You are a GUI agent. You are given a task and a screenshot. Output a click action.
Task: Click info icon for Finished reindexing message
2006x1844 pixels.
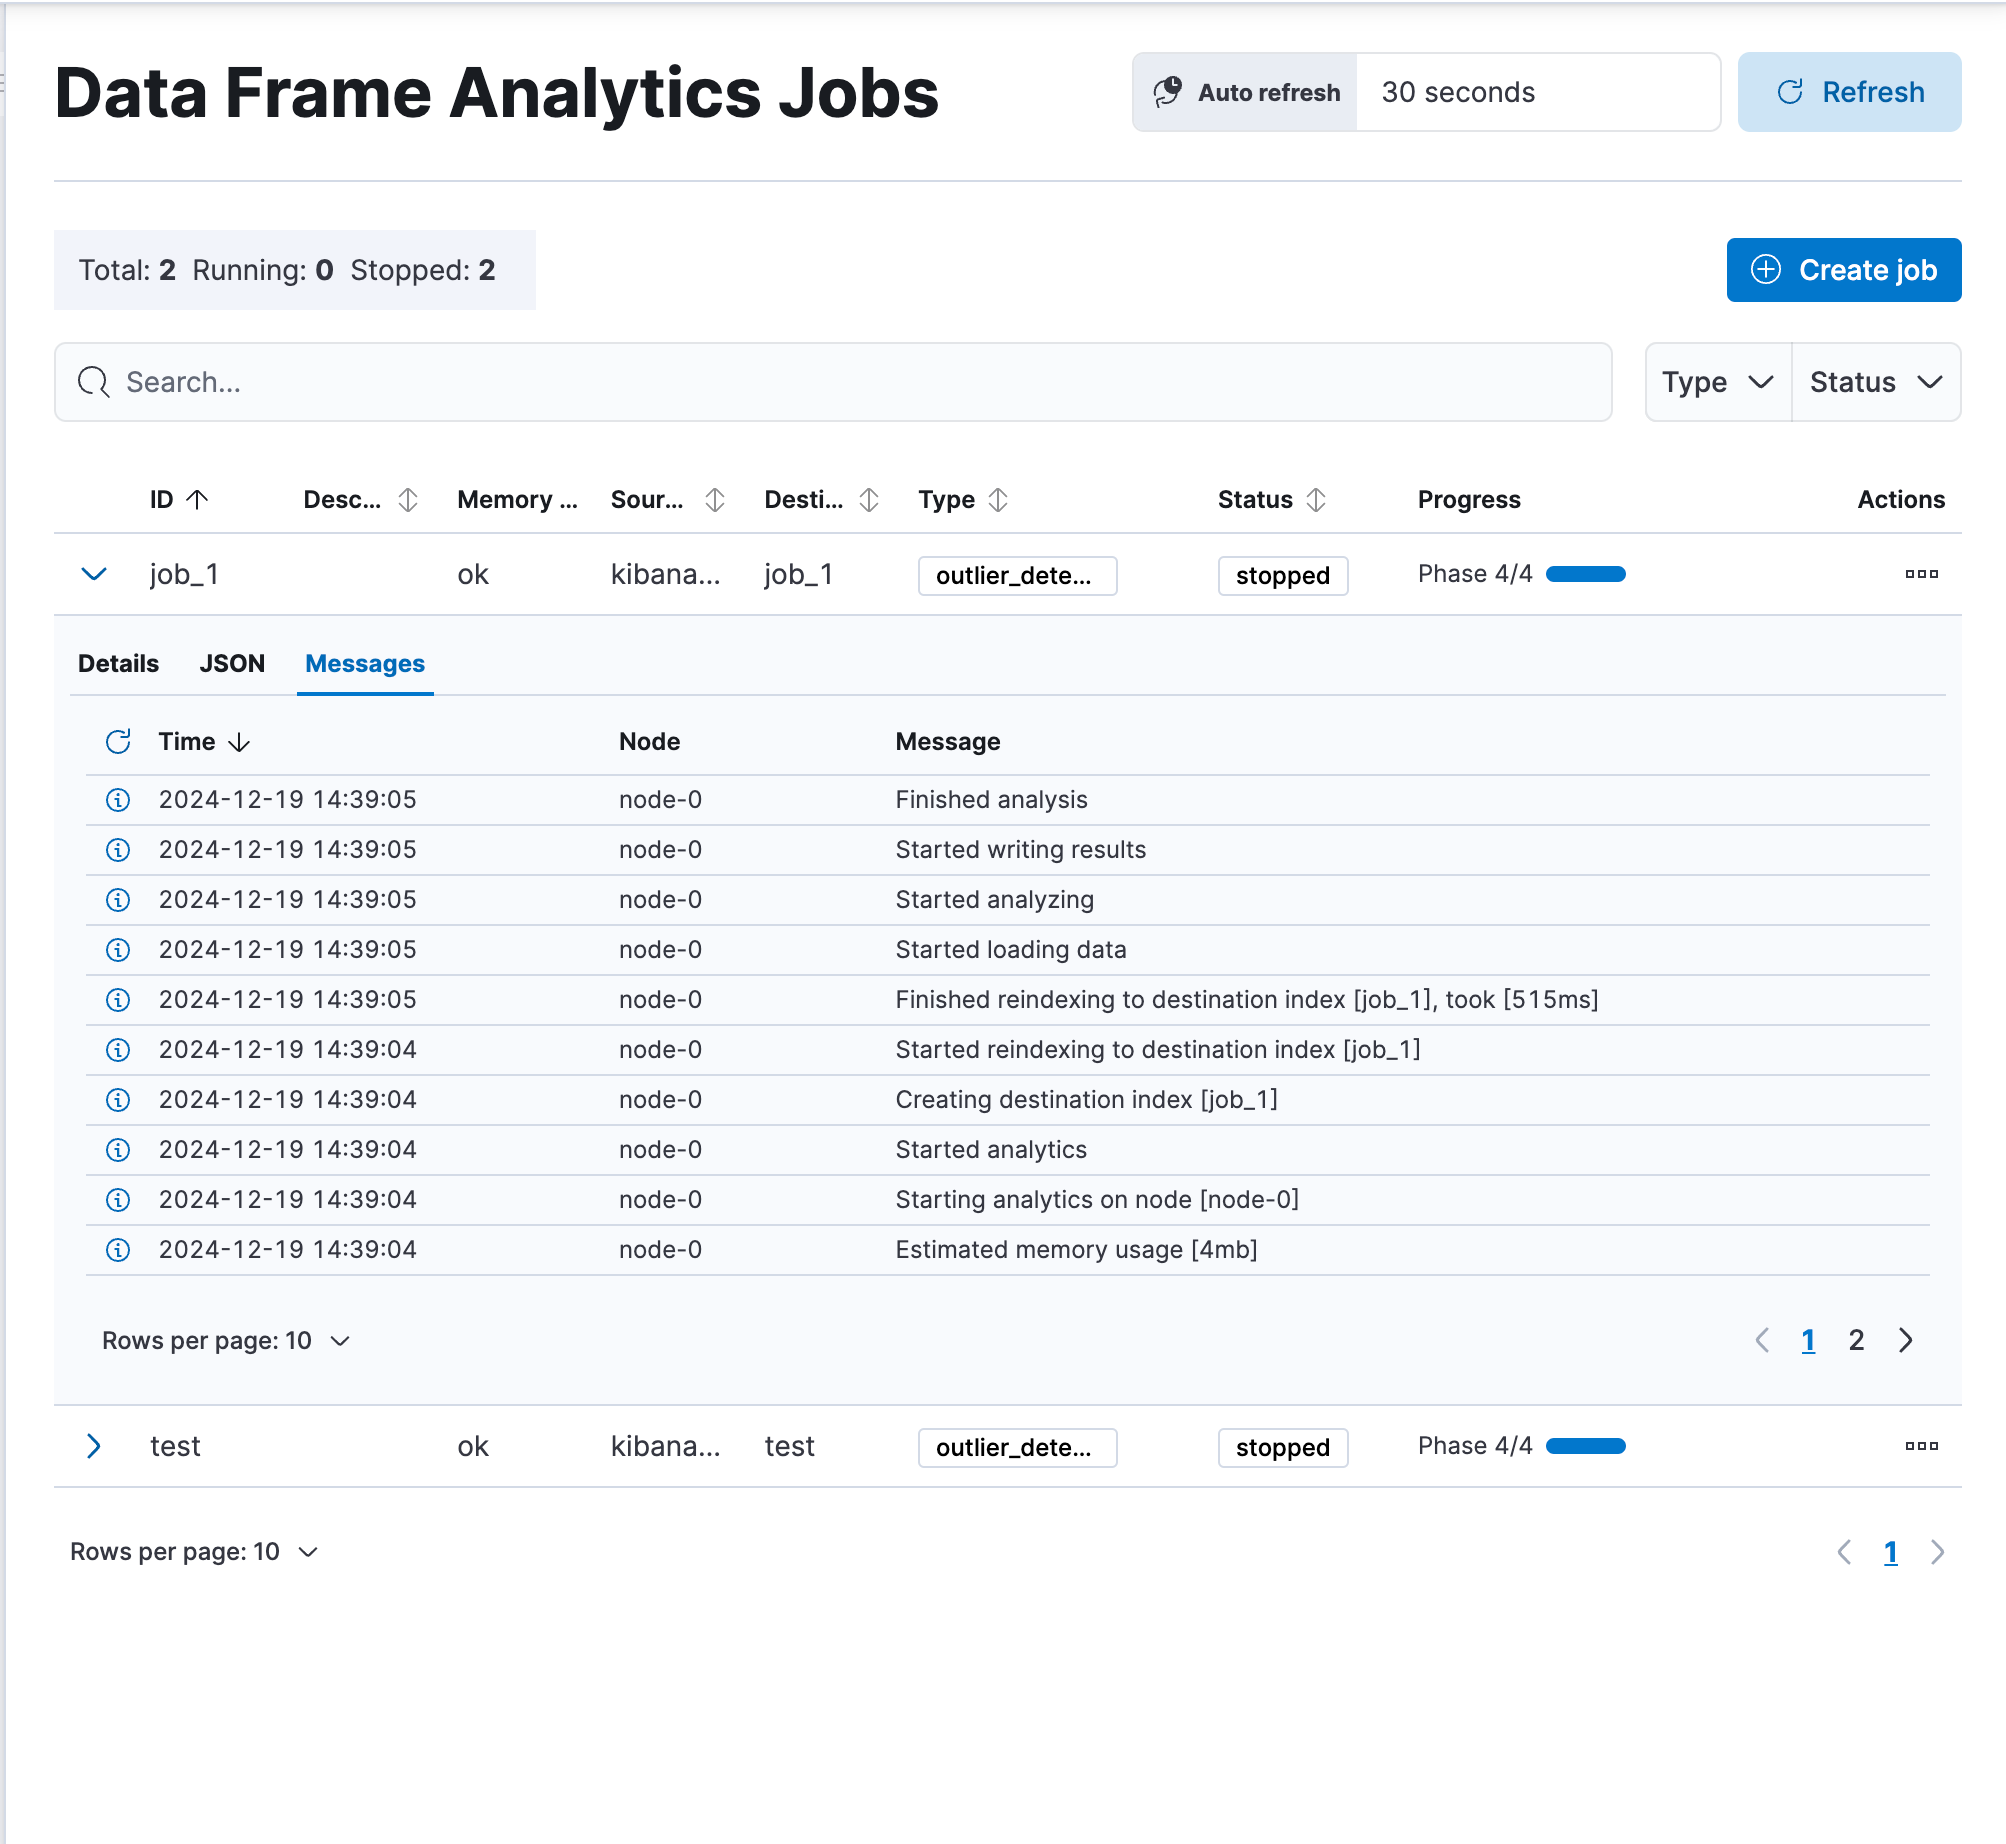point(118,1000)
